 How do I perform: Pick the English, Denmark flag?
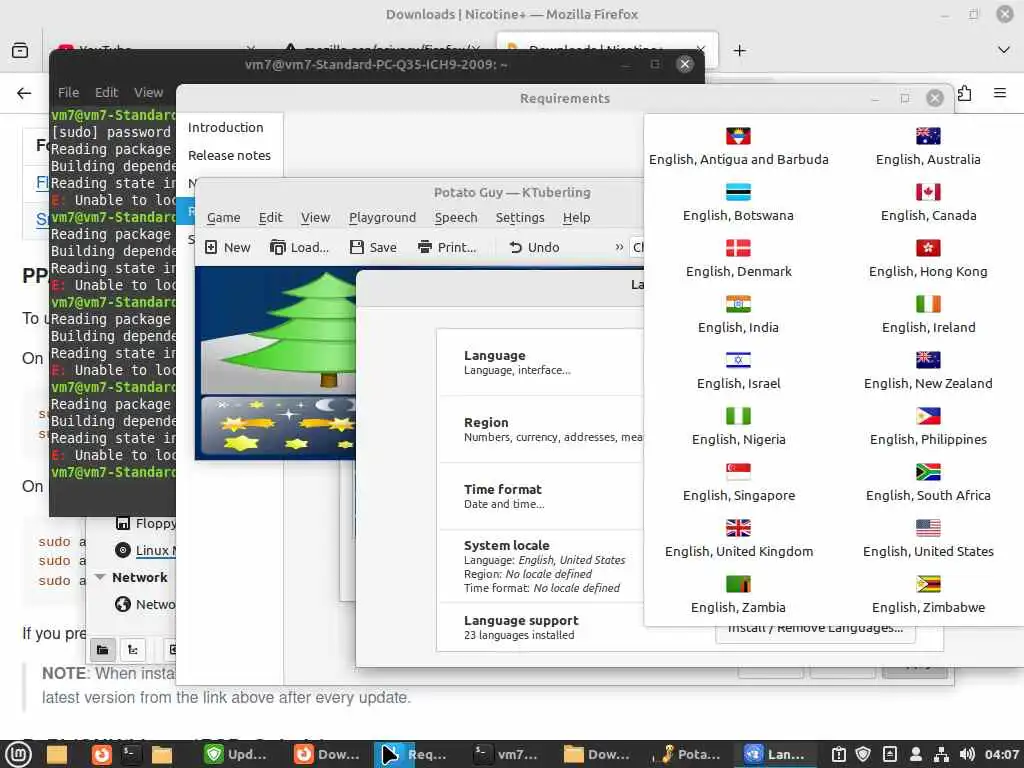click(738, 248)
